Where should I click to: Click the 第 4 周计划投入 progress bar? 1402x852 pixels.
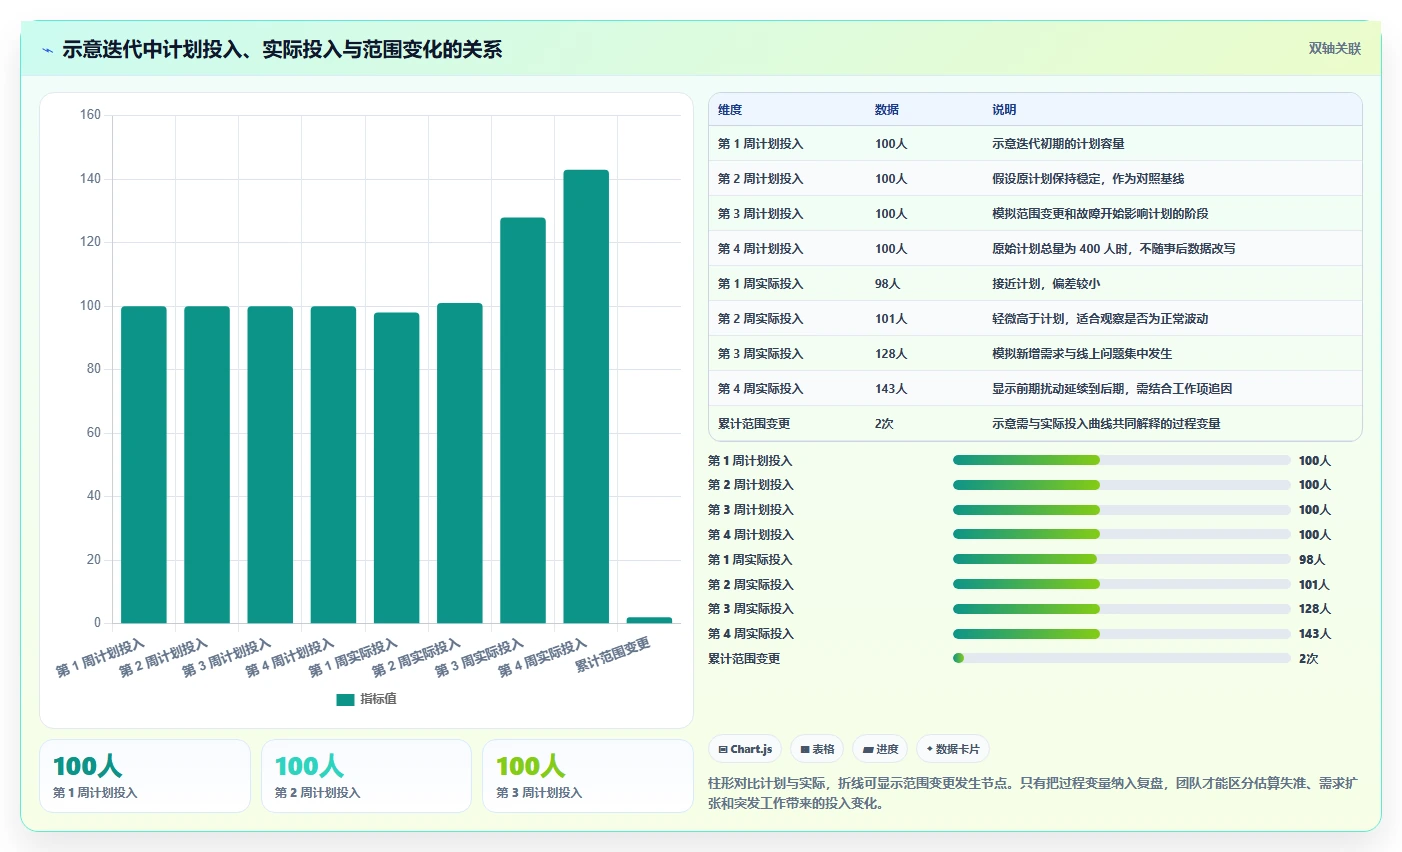(1122, 535)
